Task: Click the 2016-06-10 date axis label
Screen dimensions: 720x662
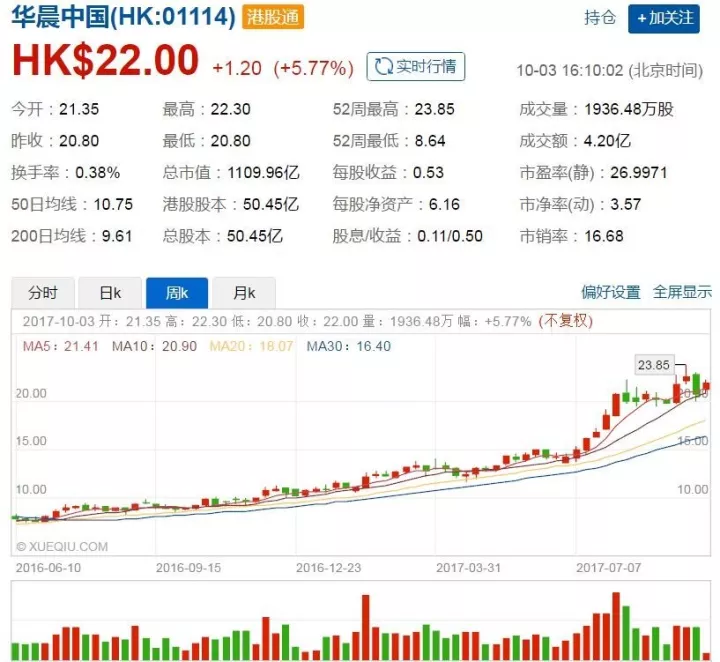Action: coord(48,568)
